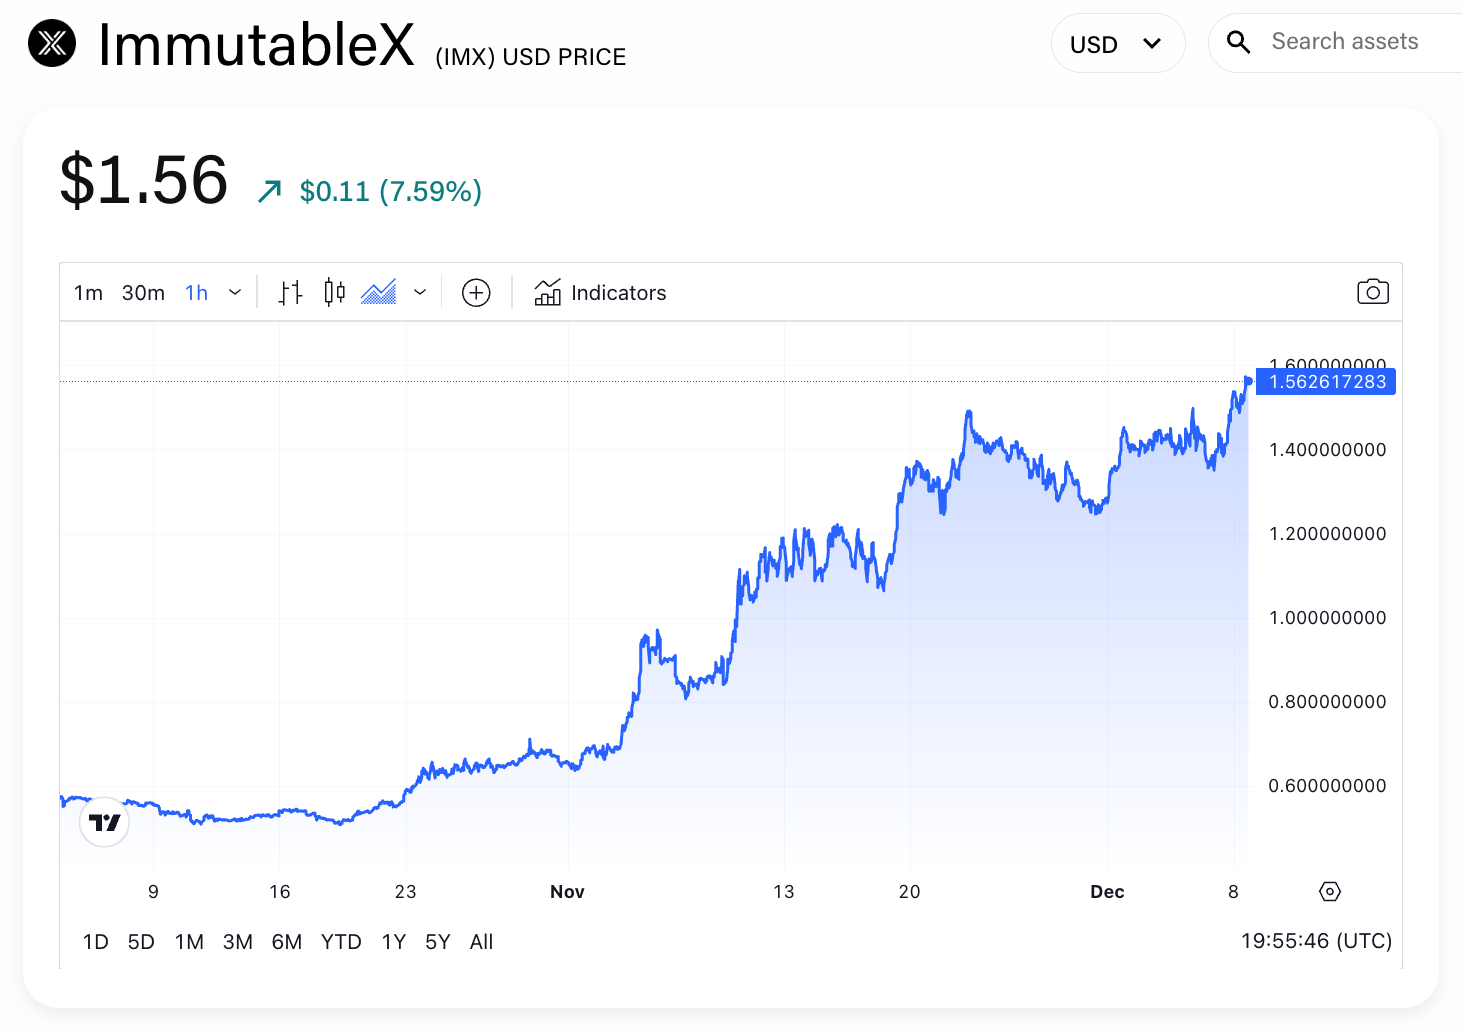Select the 5Y time range
Screen dimensions: 1462x1034
coord(437,941)
